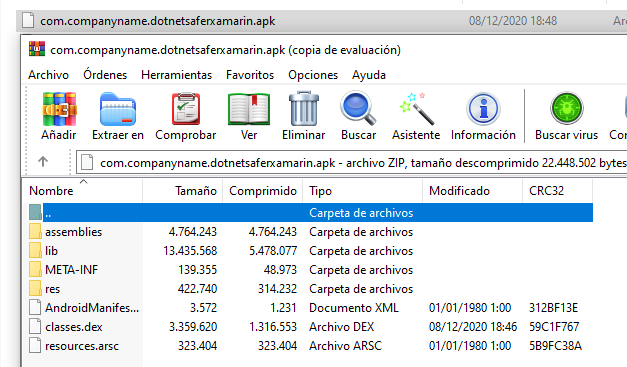Click the assemblies folder icon
Screen dimensions: 627x367
[35, 232]
